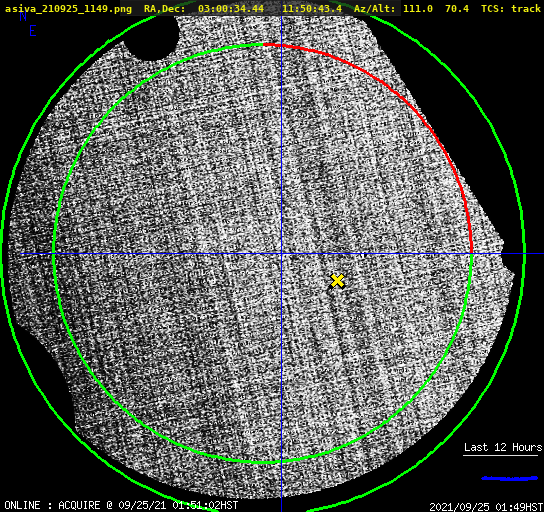Click the RA value 03:00:34.44
This screenshot has height=512, width=544.
coord(231,9)
